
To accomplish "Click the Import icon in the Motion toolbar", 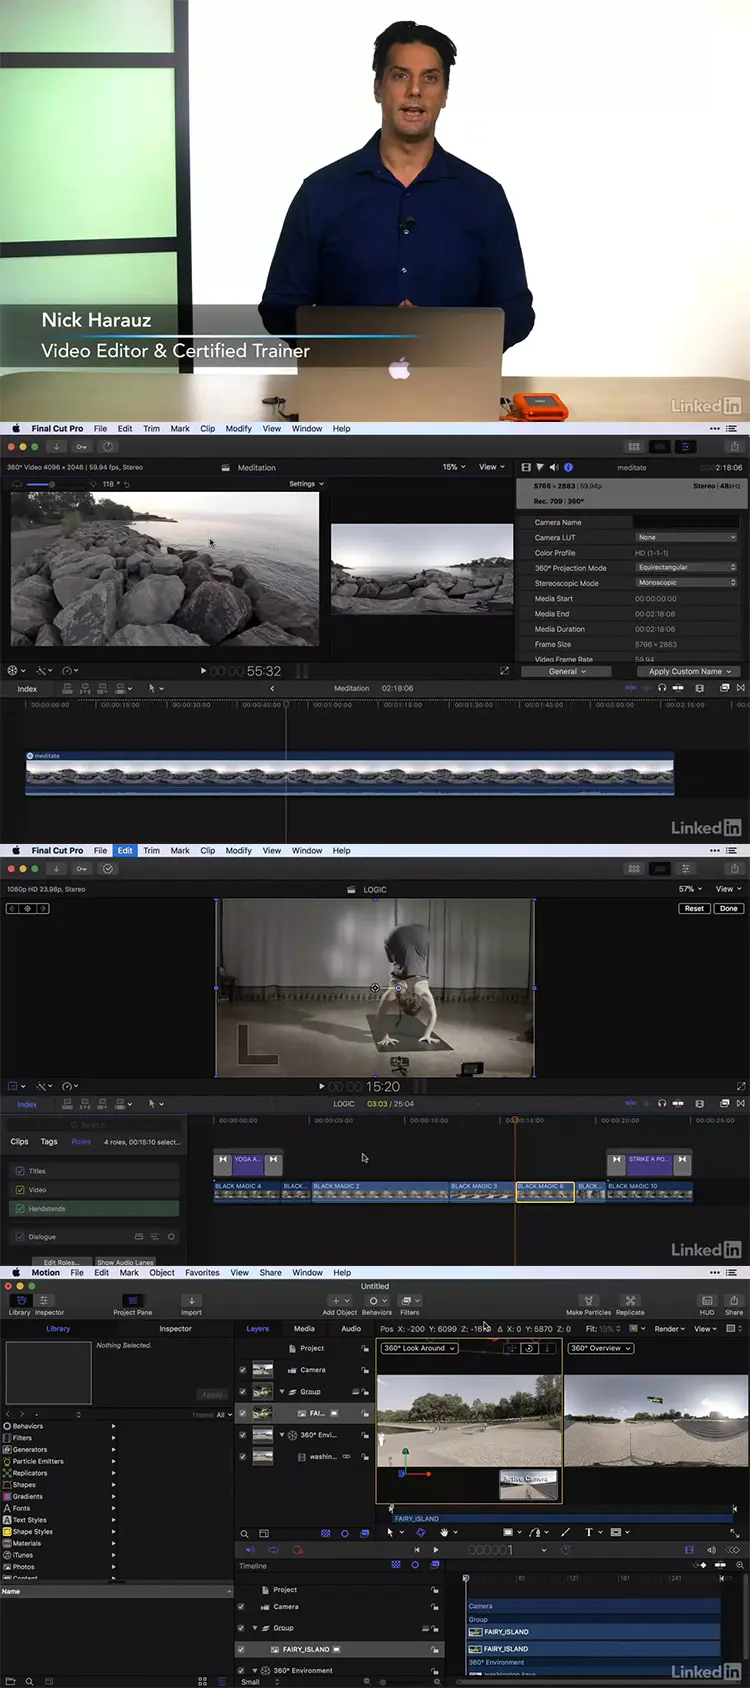I will 191,1304.
